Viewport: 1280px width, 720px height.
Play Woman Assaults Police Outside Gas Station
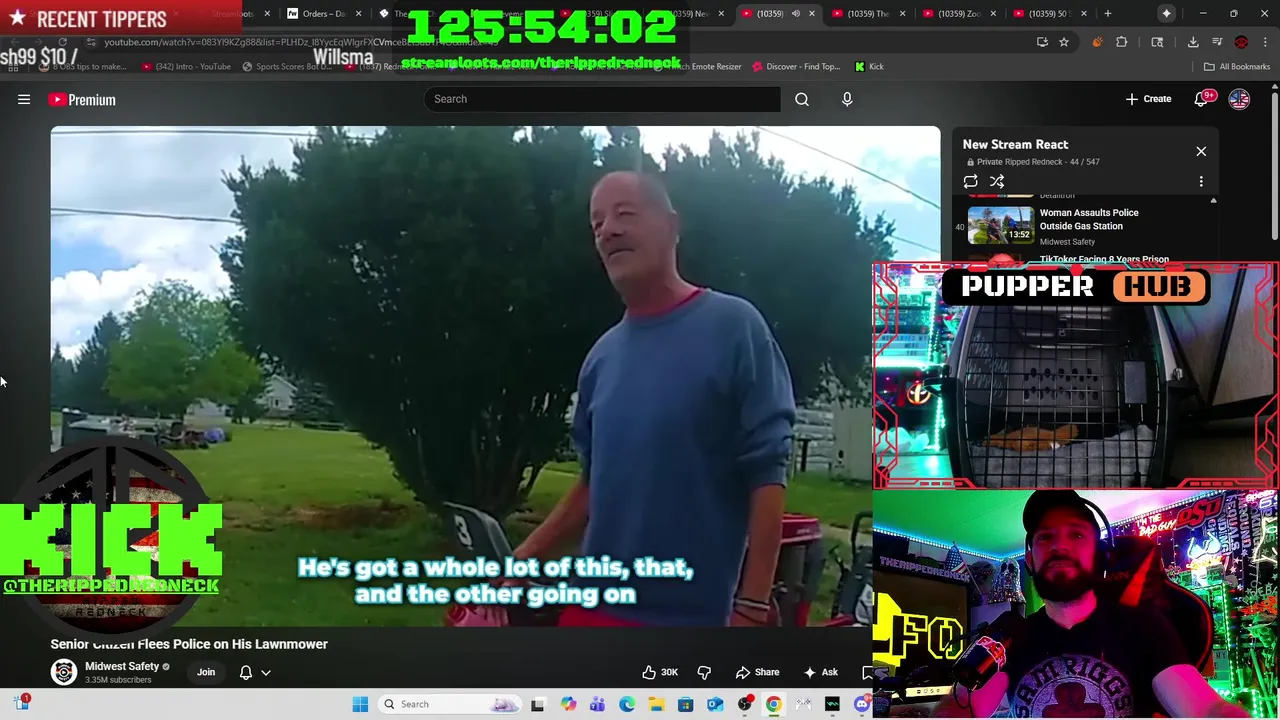[x=1000, y=226]
